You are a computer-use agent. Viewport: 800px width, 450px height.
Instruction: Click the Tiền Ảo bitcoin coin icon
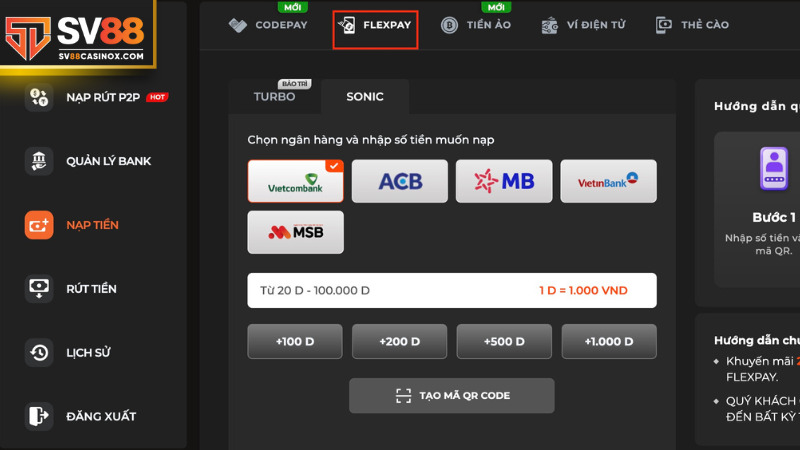point(449,25)
